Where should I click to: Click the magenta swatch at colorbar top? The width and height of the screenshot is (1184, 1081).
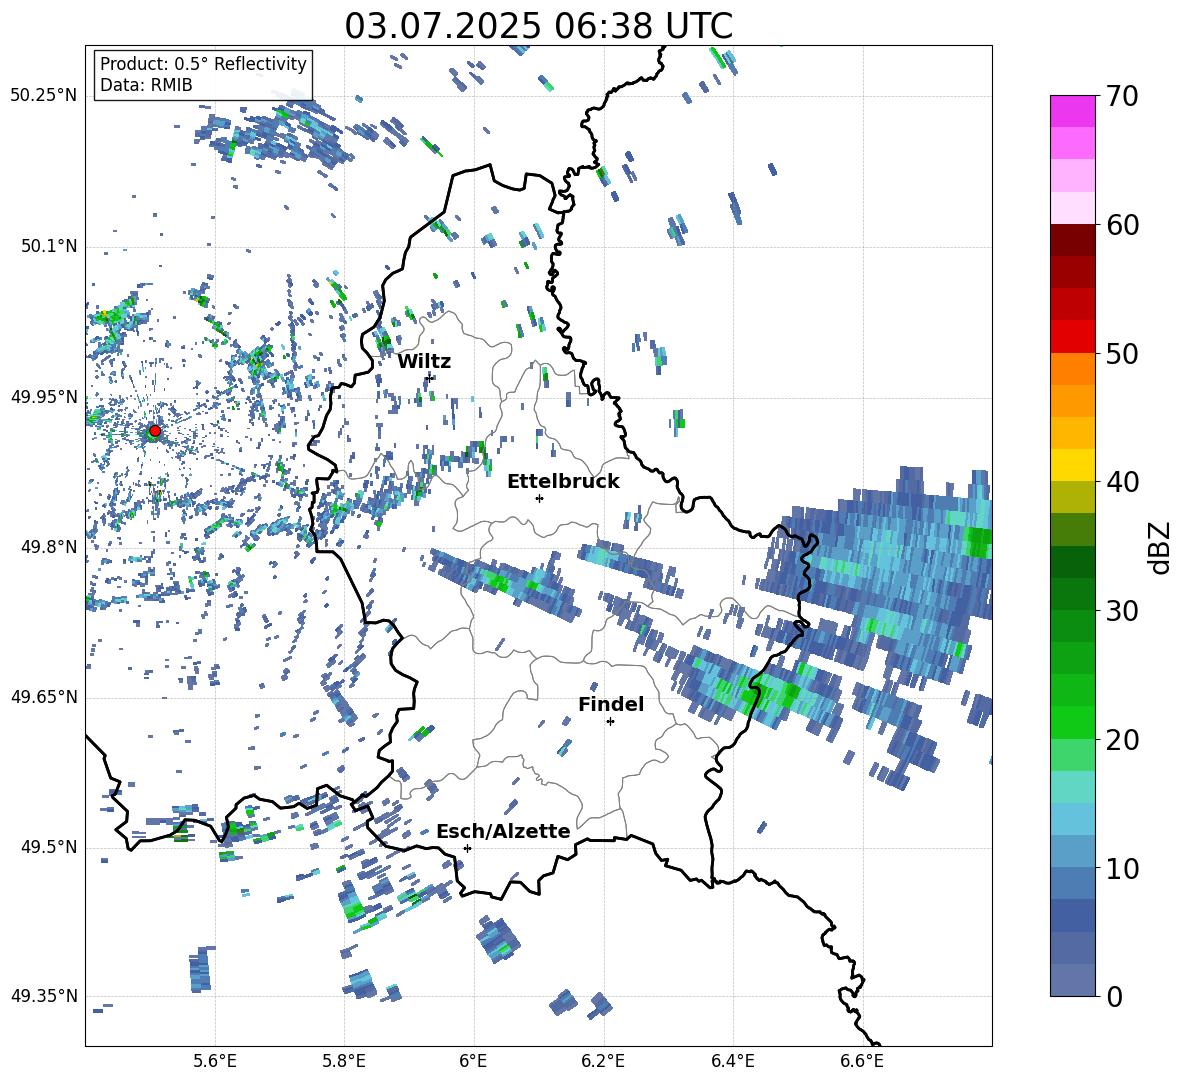coord(1072,111)
